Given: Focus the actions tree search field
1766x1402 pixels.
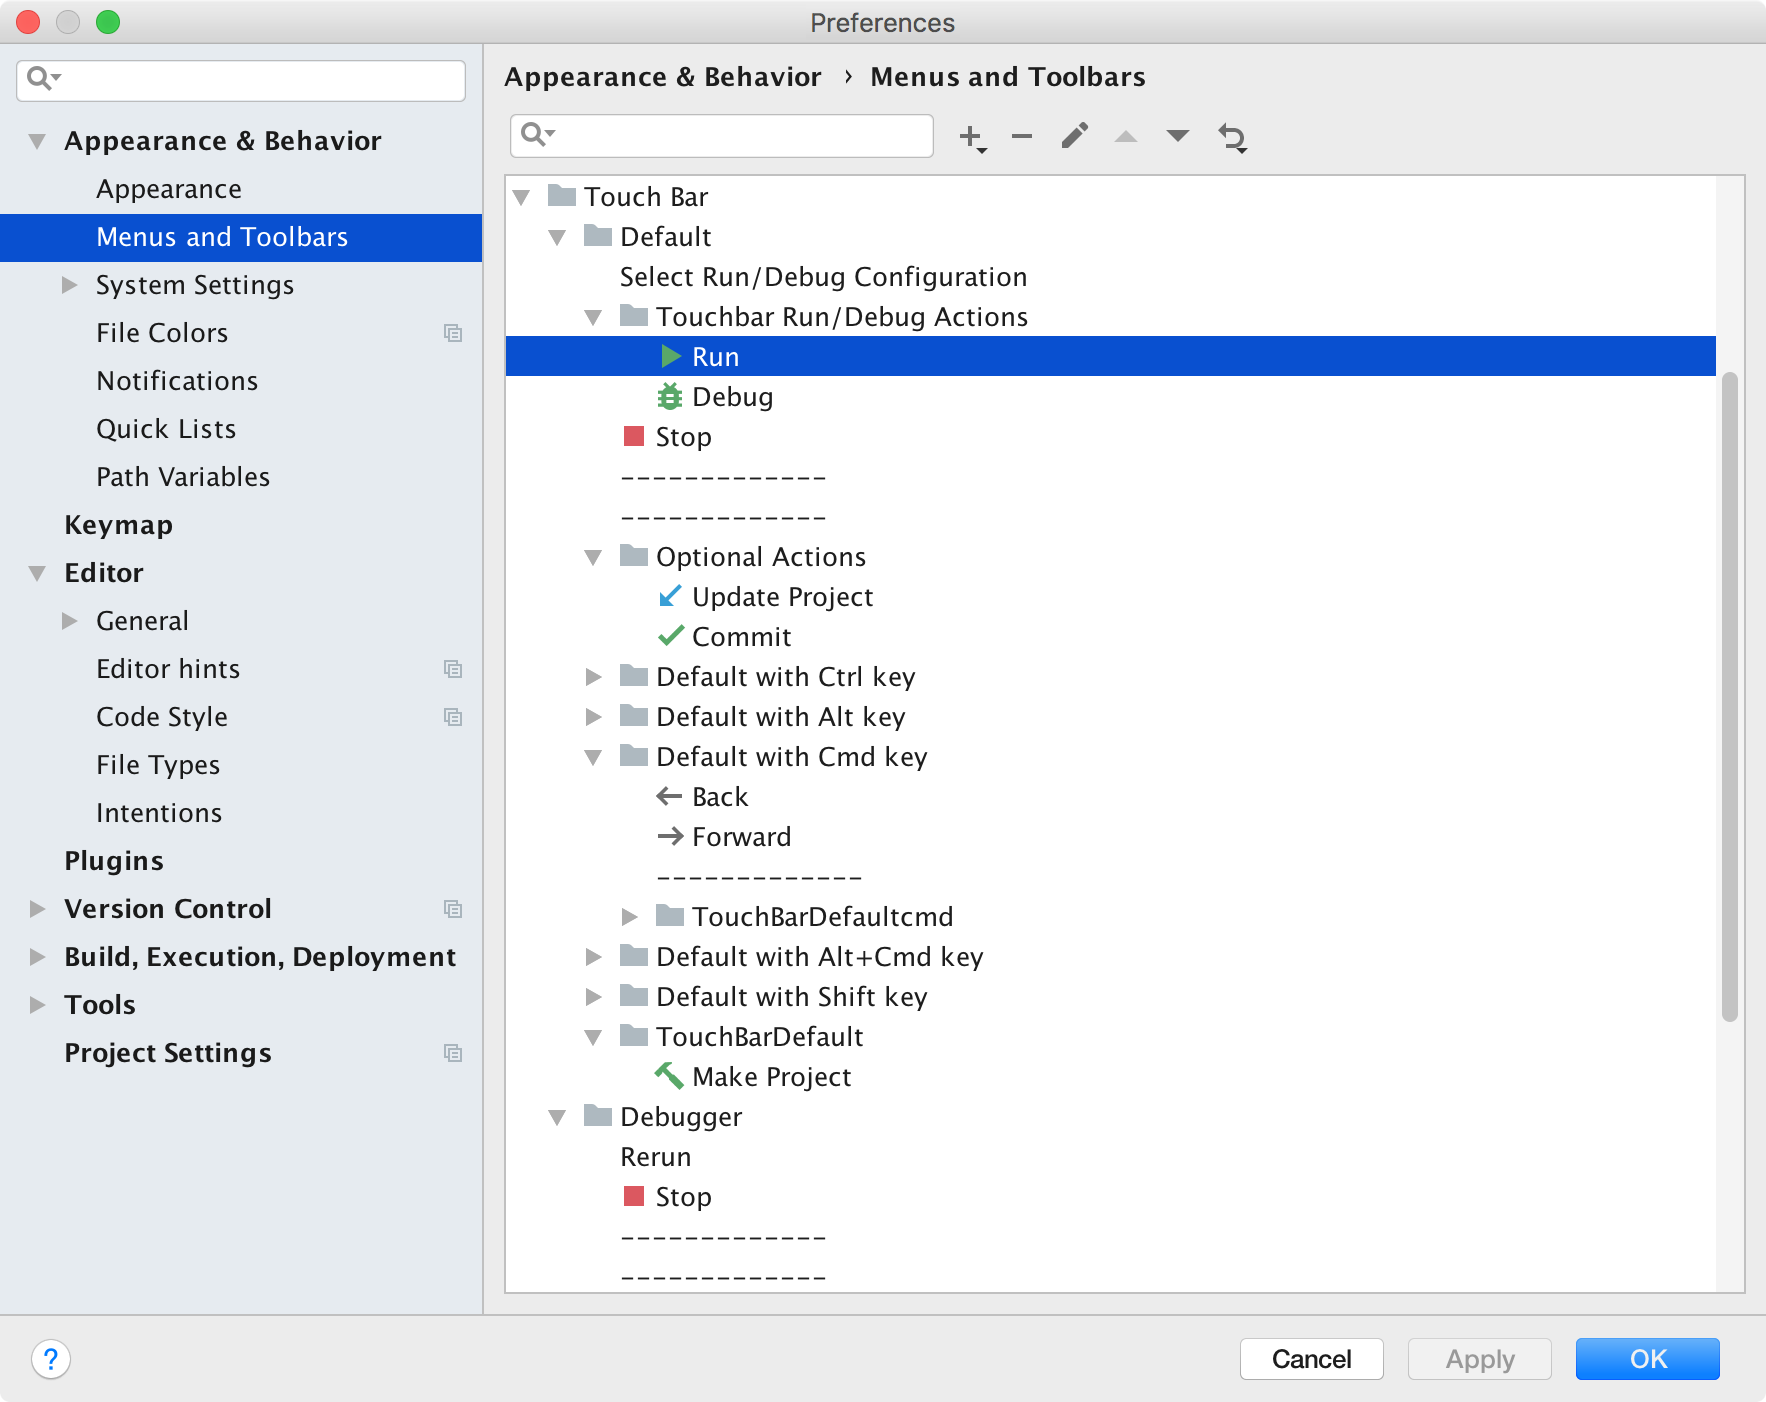Looking at the screenshot, I should click(x=721, y=135).
